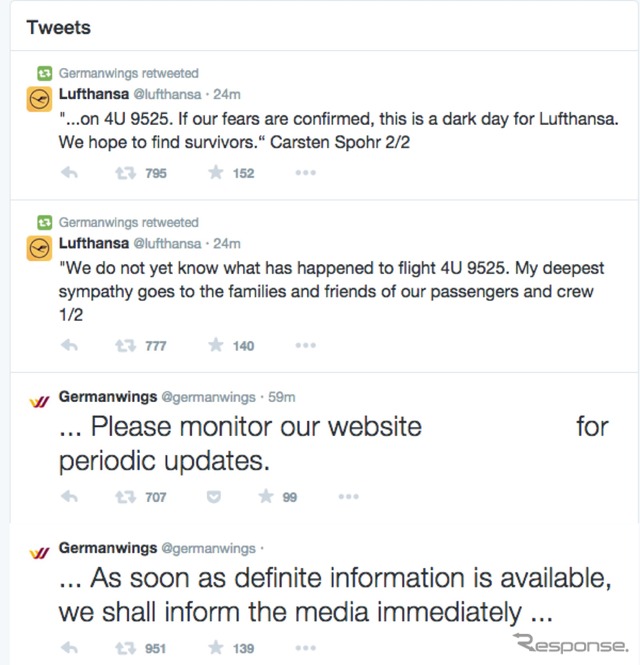Image resolution: width=640 pixels, height=665 pixels.
Task: Open the 24m timestamp of the second Lufthansa tweet
Action: point(227,243)
